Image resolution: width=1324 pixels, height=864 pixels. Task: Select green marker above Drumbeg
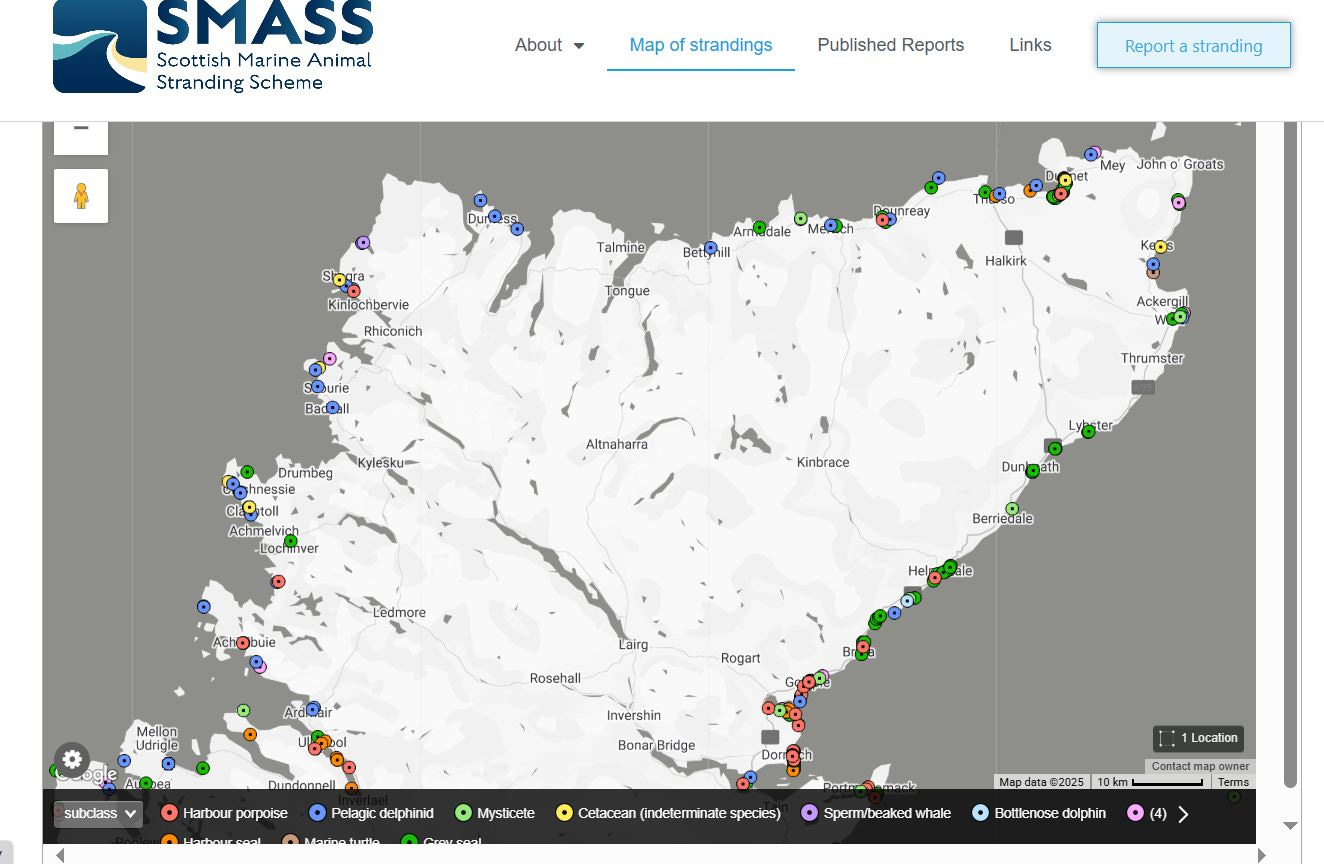(247, 472)
